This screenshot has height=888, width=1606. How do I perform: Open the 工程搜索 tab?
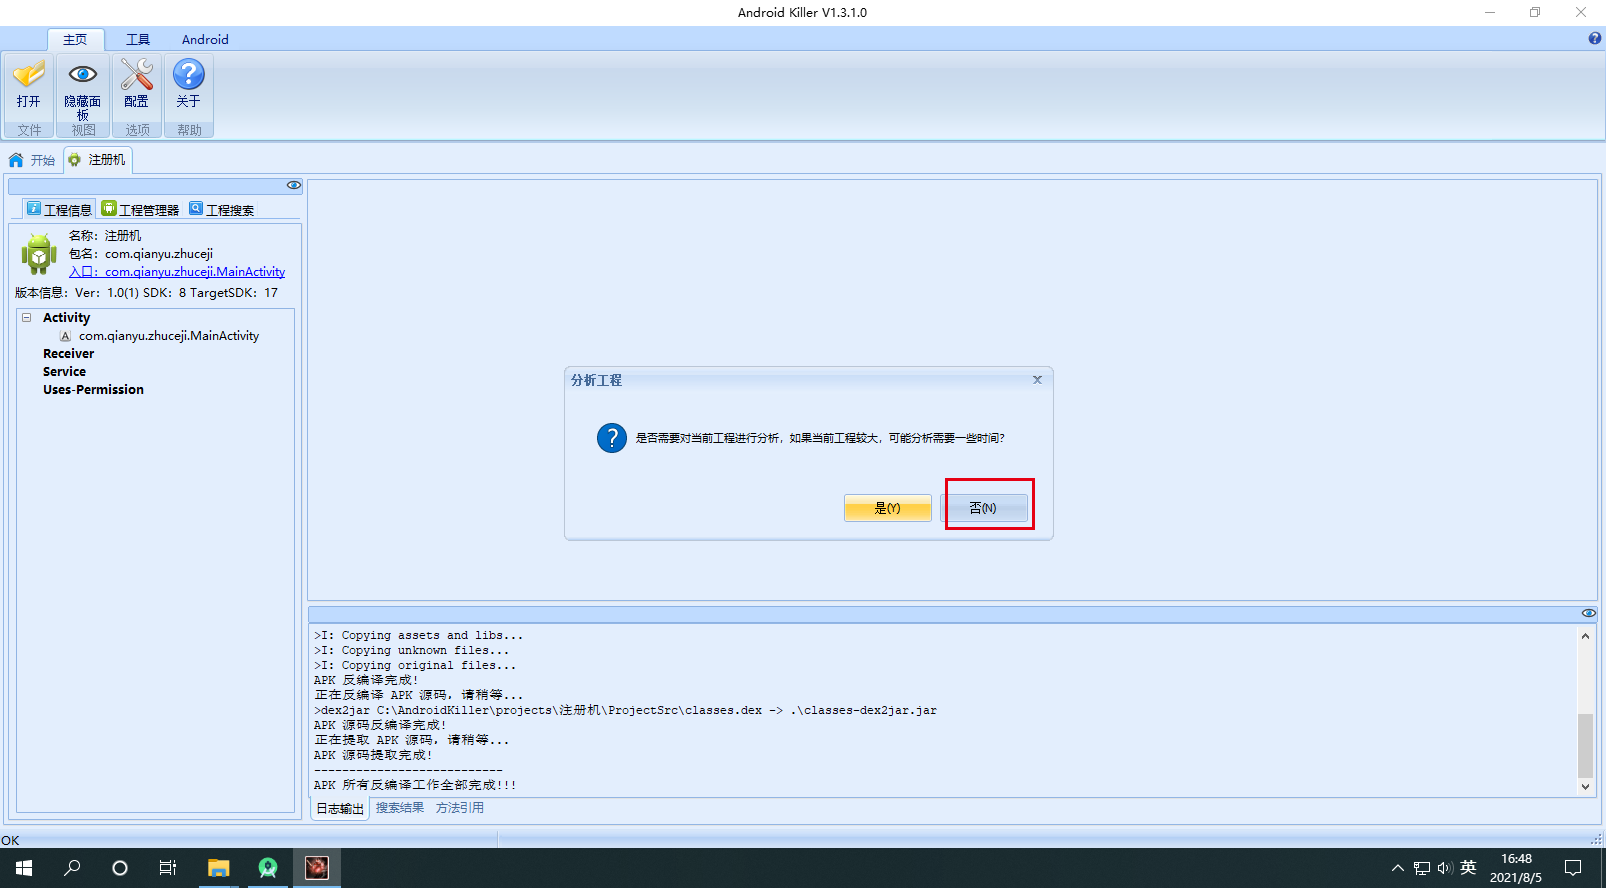tap(221, 209)
